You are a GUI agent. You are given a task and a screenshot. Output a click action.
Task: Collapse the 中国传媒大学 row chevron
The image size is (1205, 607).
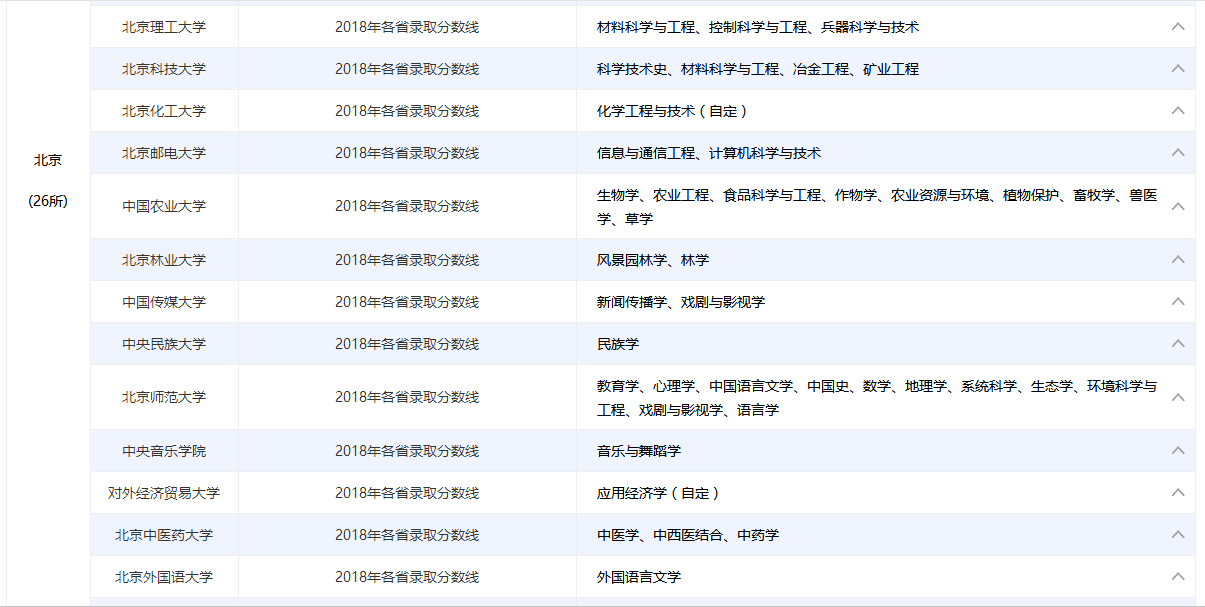click(x=1178, y=302)
